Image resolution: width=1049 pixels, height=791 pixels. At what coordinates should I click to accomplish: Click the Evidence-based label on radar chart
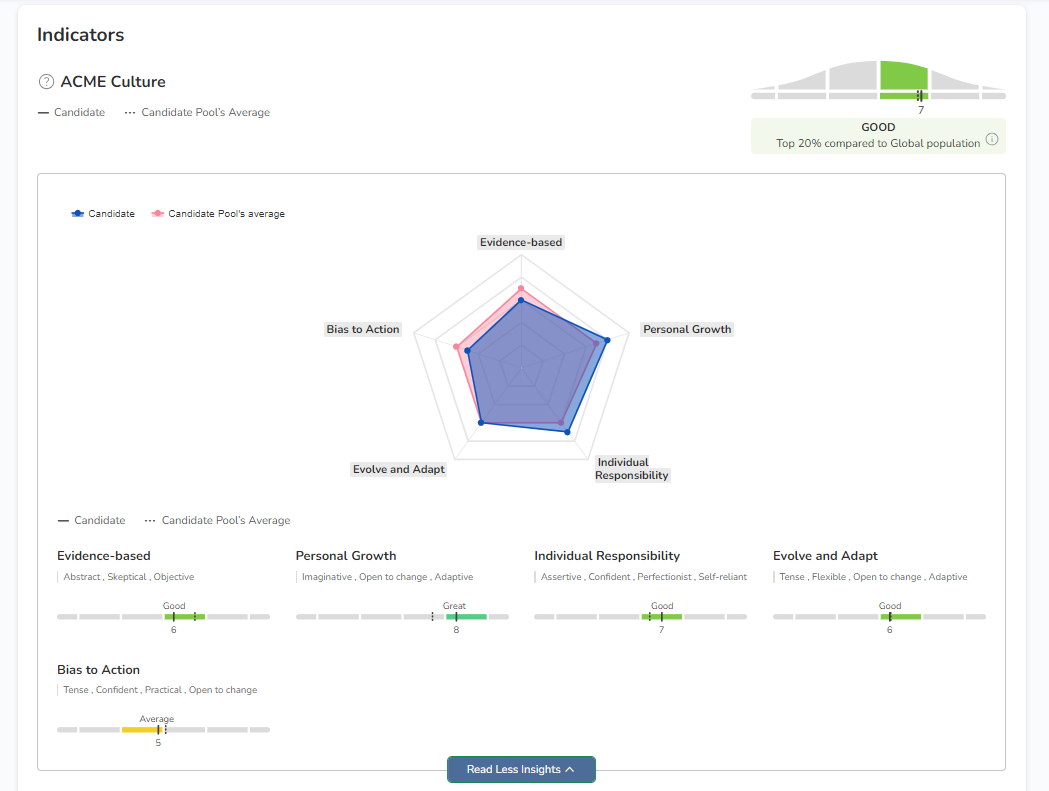(521, 242)
